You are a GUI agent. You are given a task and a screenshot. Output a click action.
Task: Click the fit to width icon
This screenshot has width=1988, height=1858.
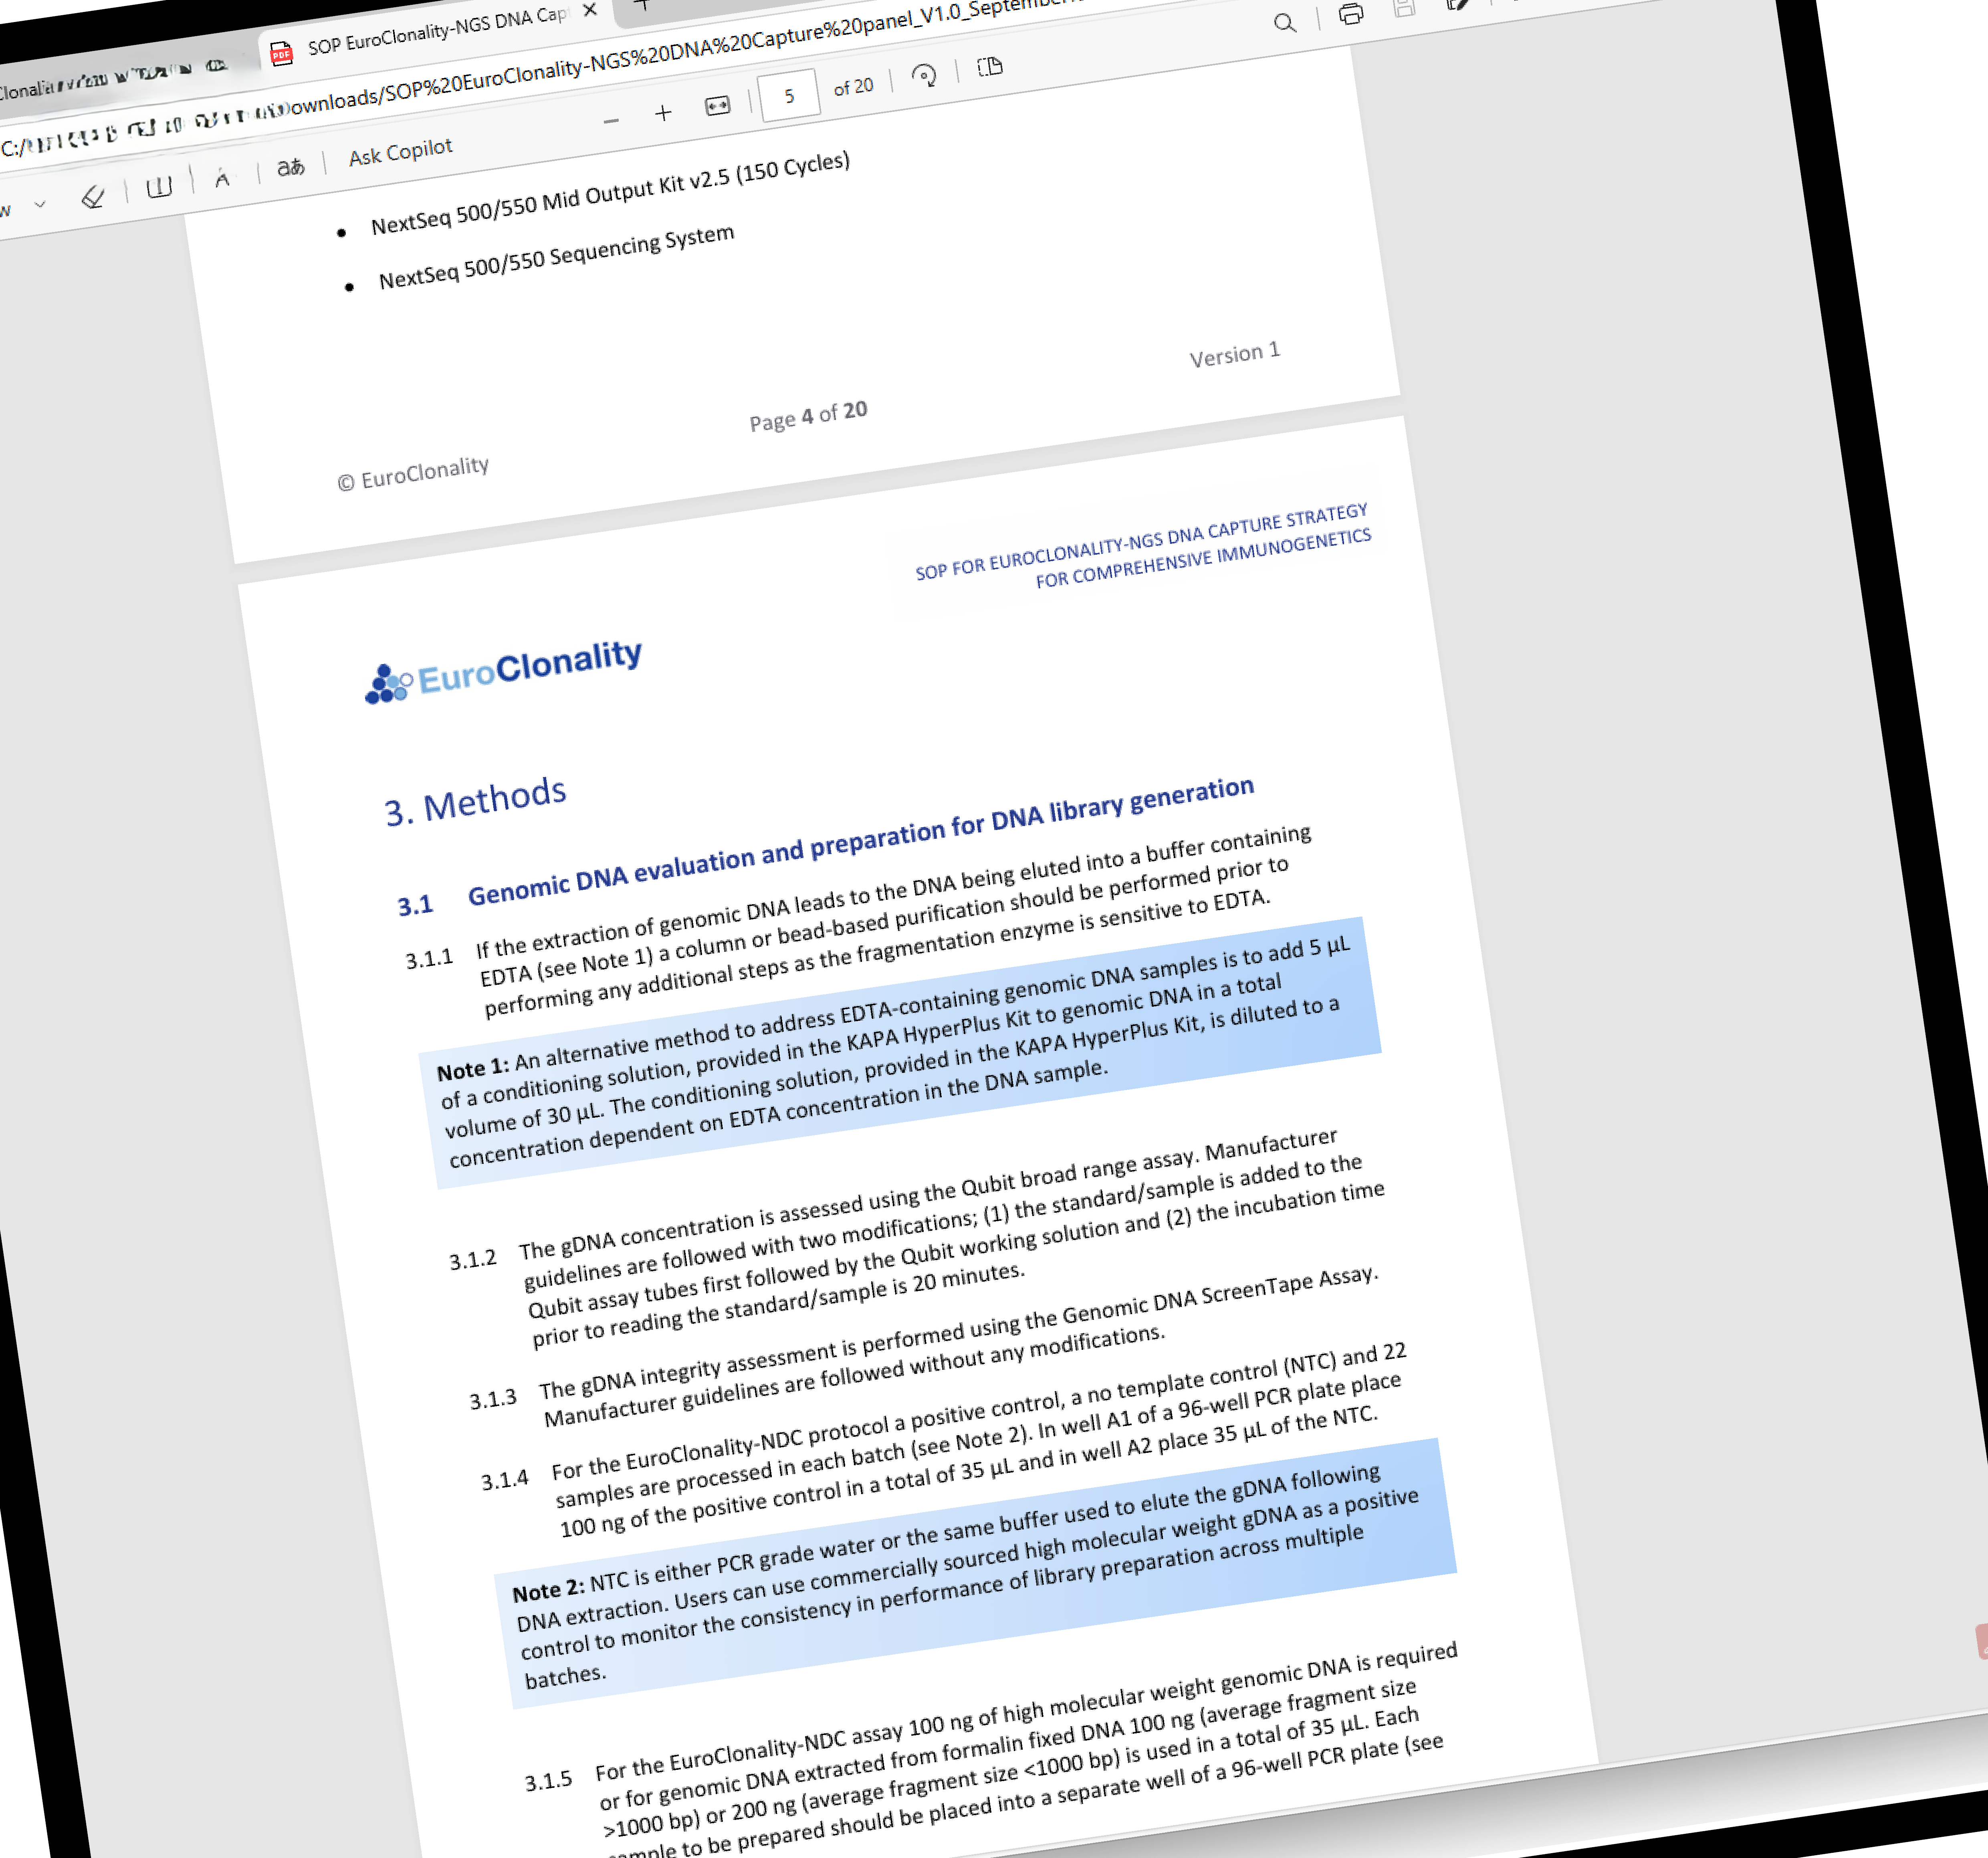[718, 106]
